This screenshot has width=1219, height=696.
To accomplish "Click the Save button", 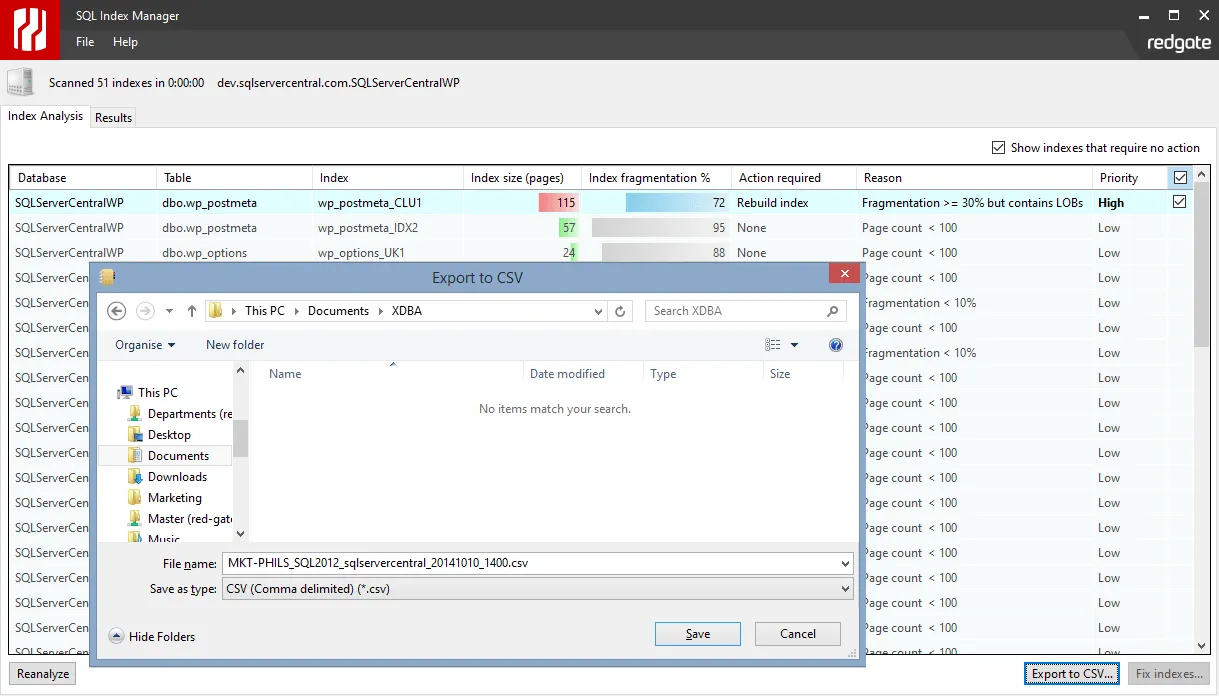I will click(697, 634).
